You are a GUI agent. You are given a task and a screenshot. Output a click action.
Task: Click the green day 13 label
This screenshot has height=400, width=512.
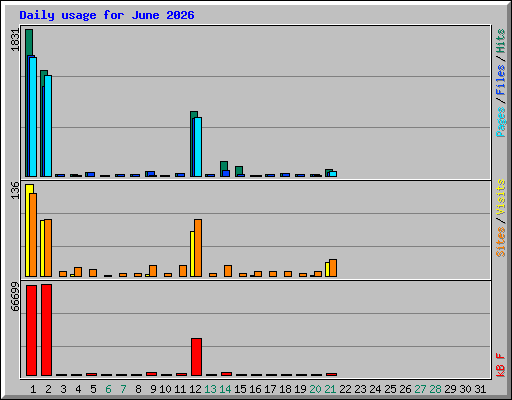pos(210,389)
